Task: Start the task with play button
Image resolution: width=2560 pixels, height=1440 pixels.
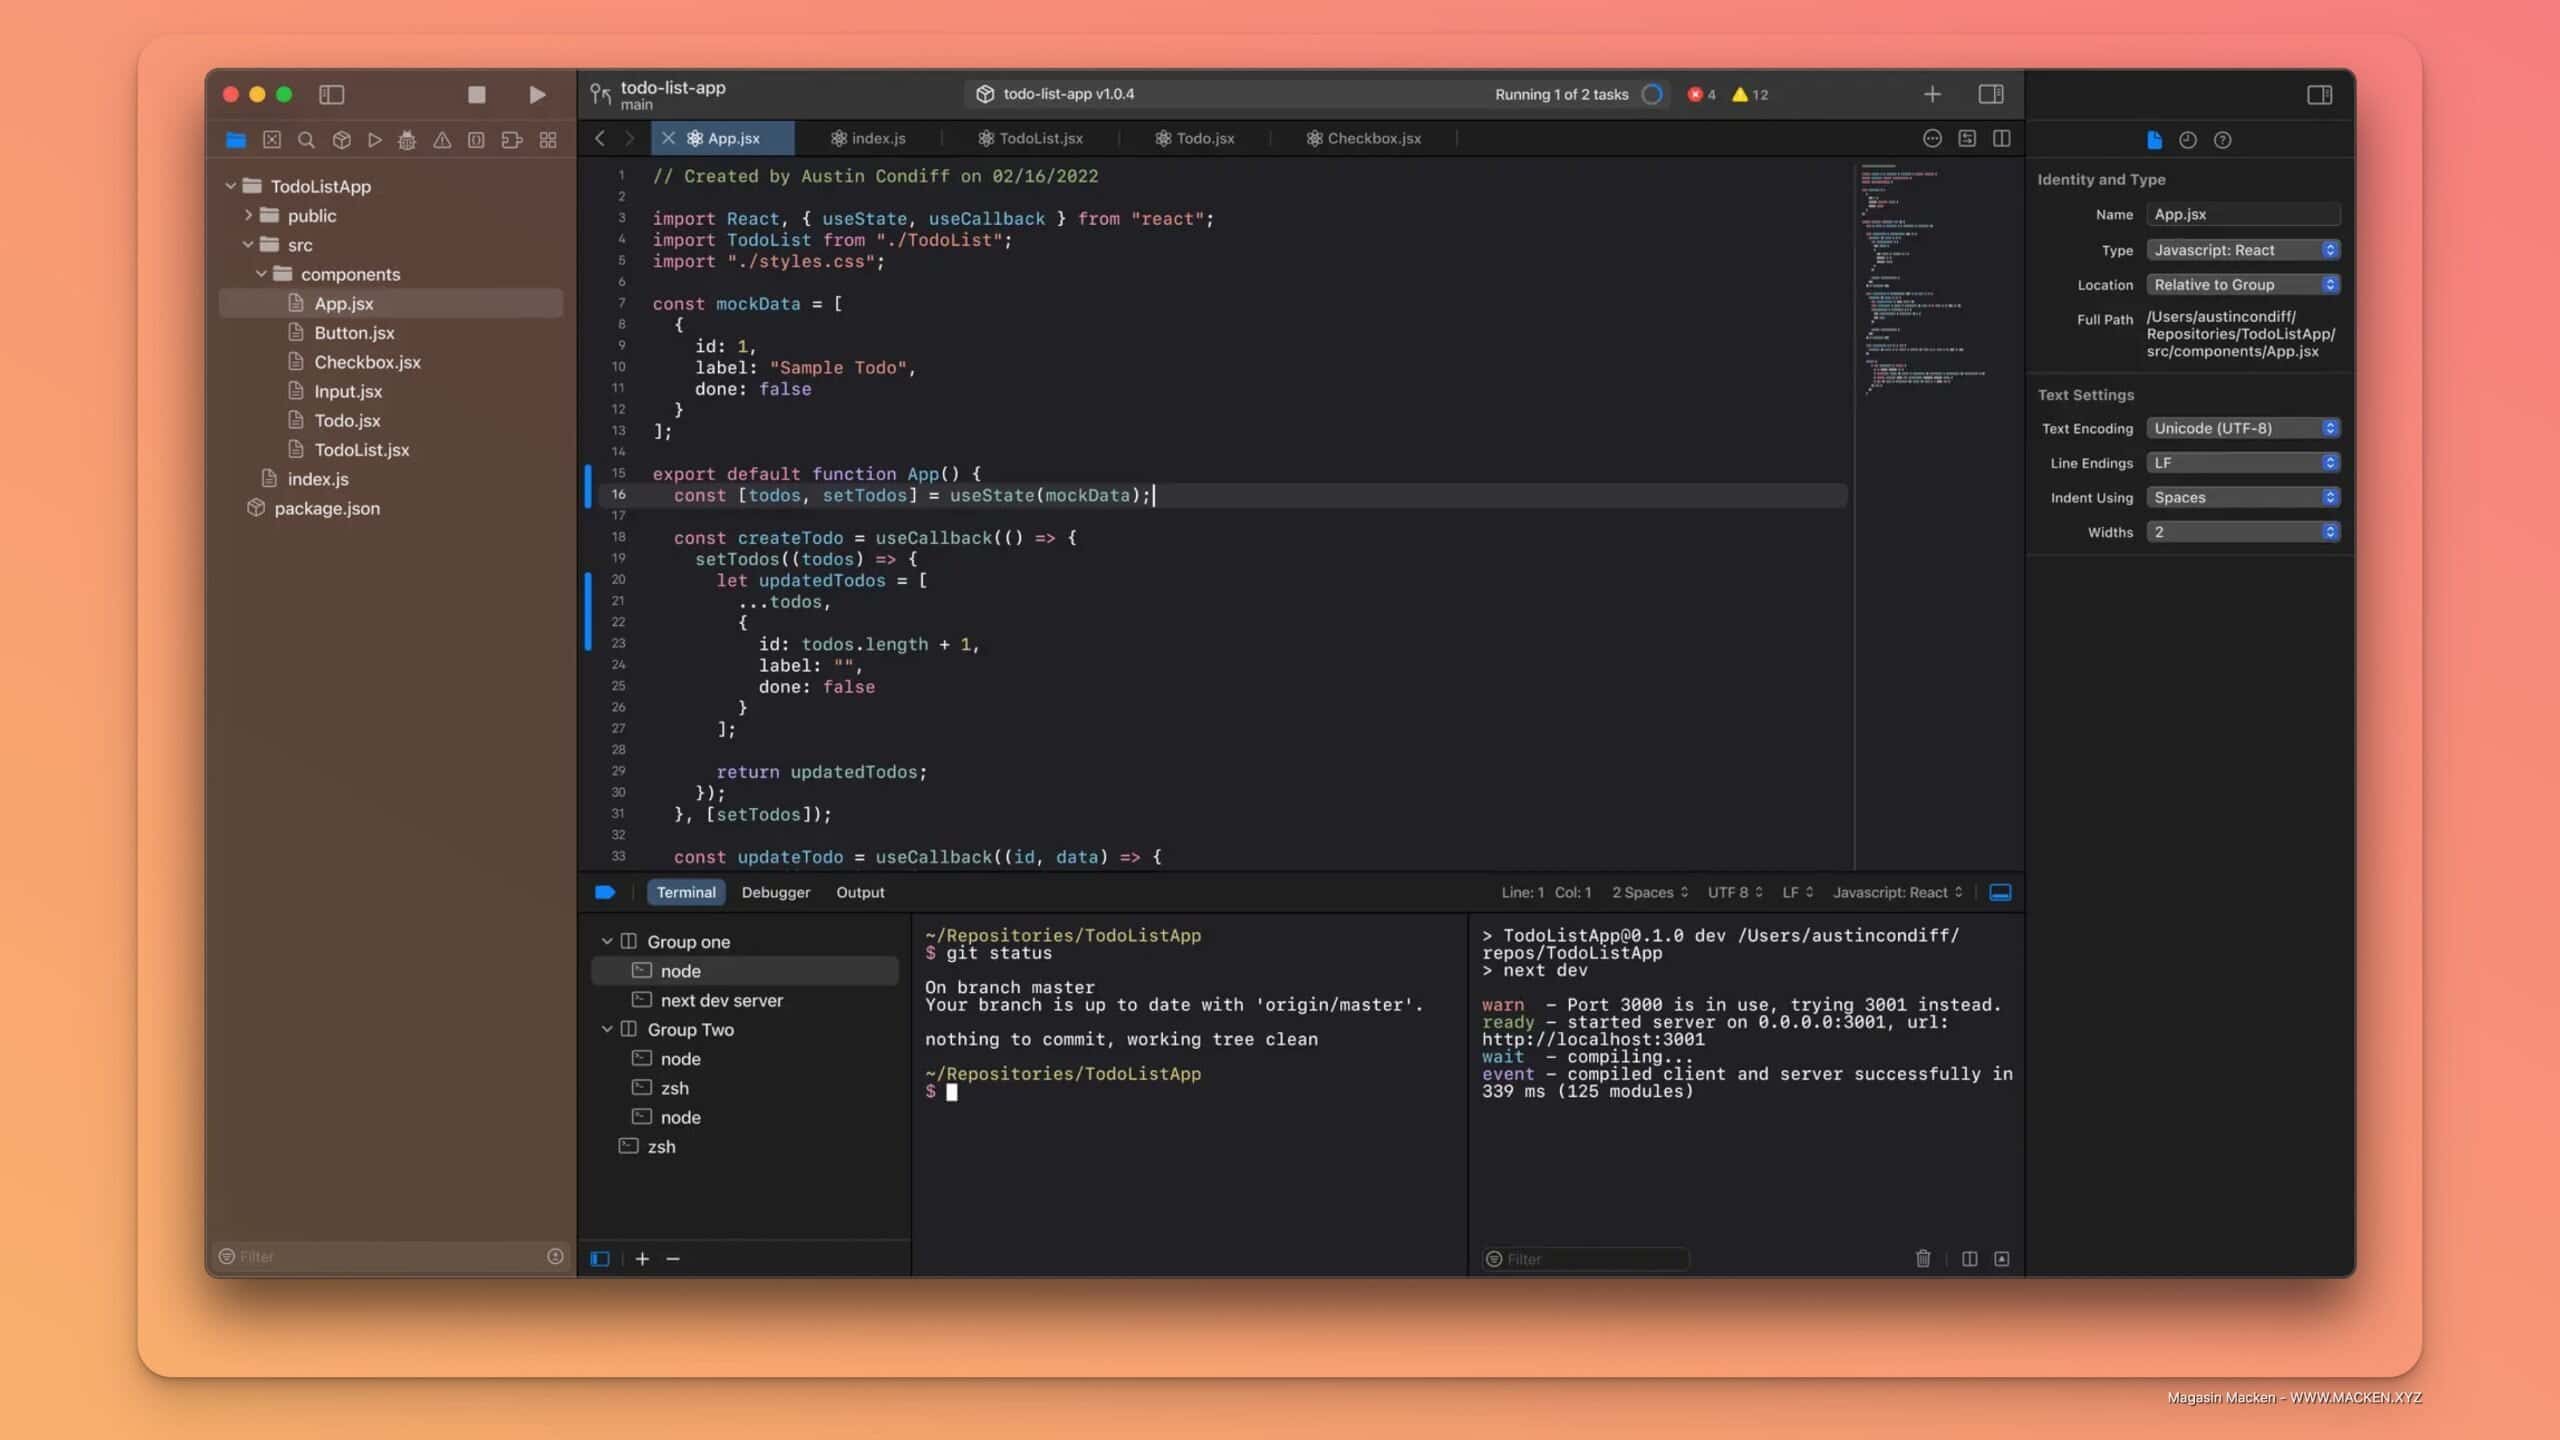Action: 537,94
